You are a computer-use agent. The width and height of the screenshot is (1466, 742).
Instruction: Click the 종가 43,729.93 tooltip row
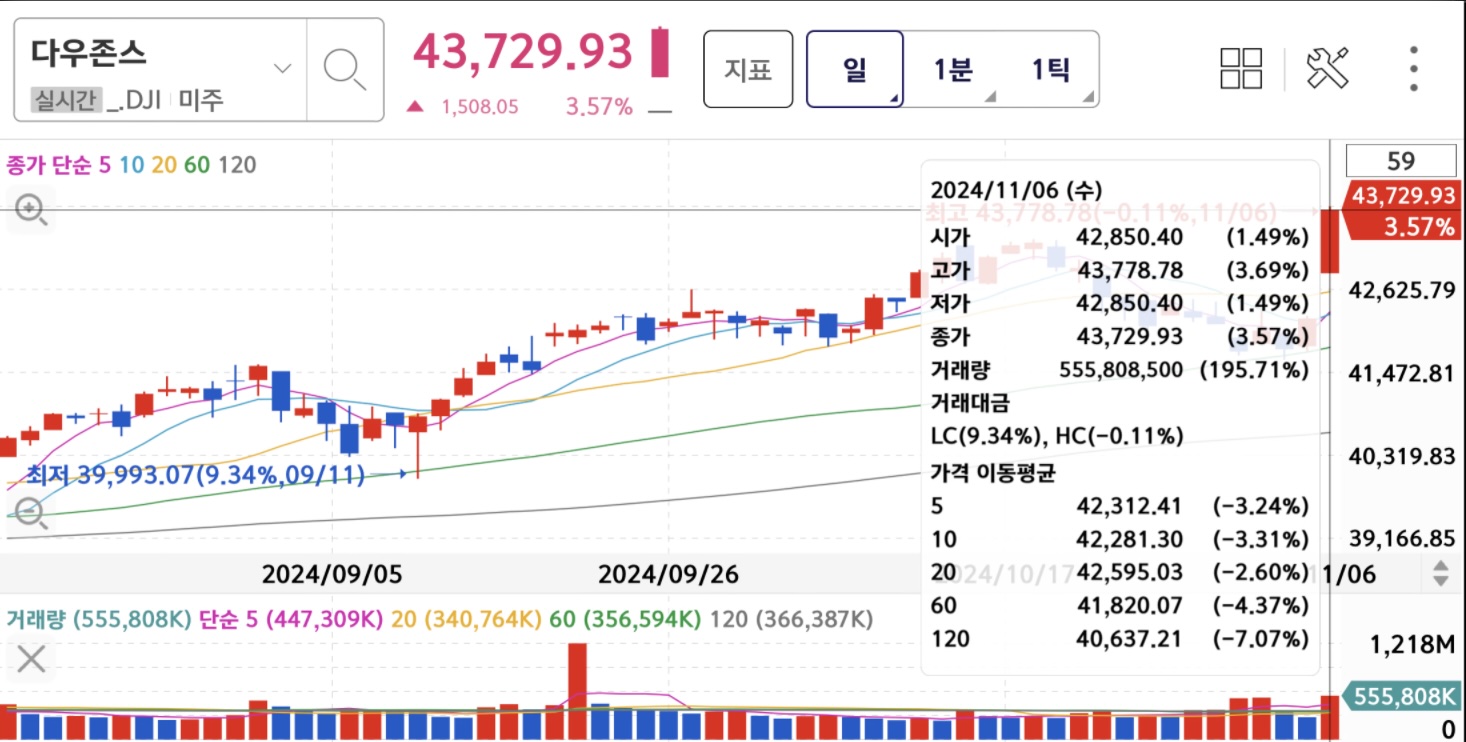(1119, 337)
